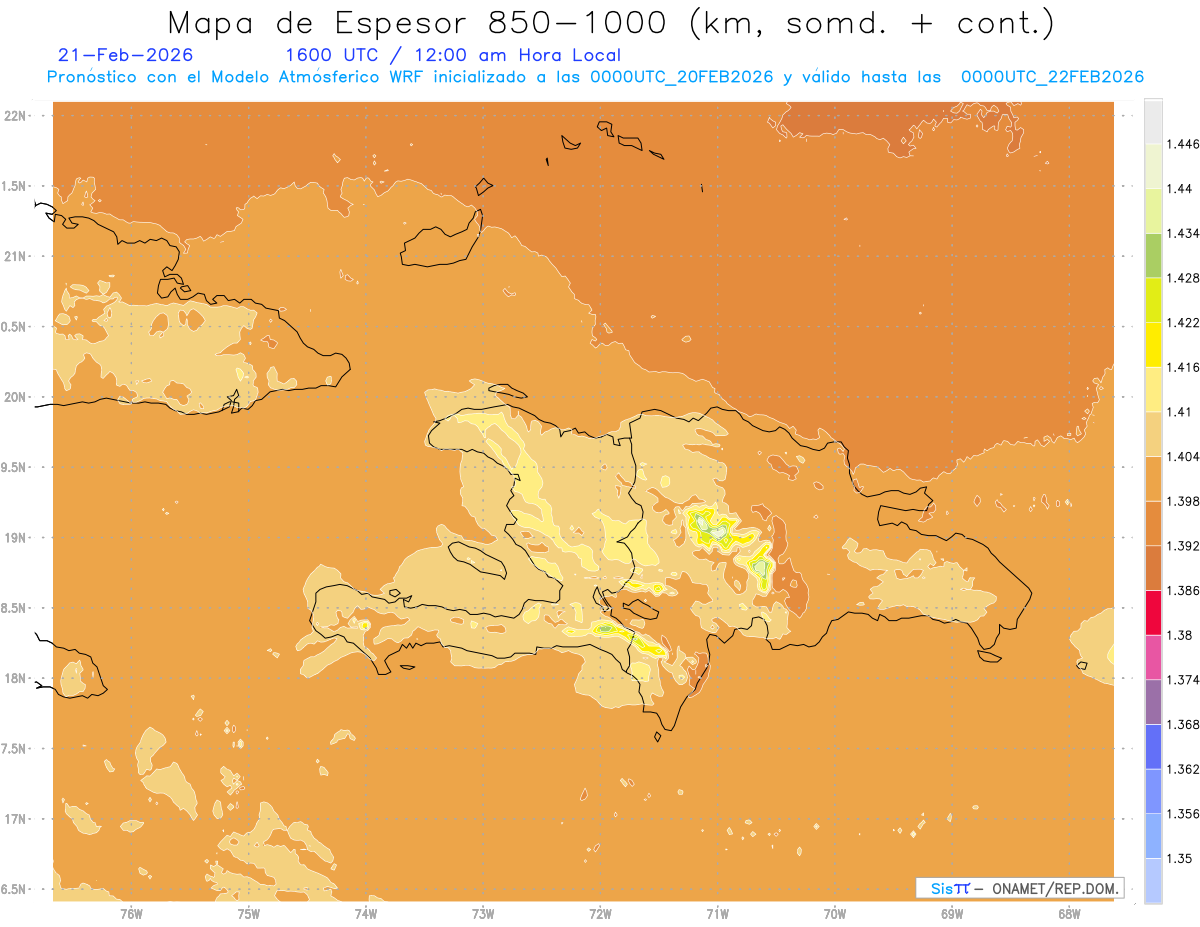1200x927 pixels.
Task: Click the latitude label '7.5N'
Action: pyautogui.click(x=14, y=749)
